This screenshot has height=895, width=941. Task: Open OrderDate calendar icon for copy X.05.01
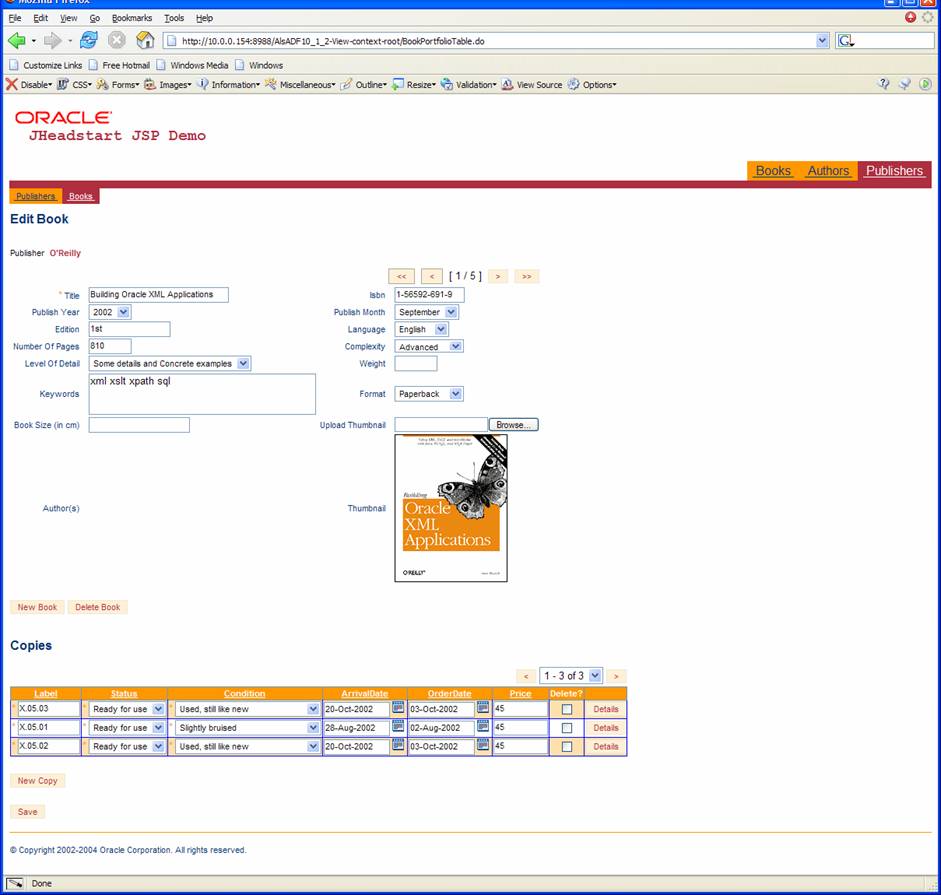coord(483,728)
